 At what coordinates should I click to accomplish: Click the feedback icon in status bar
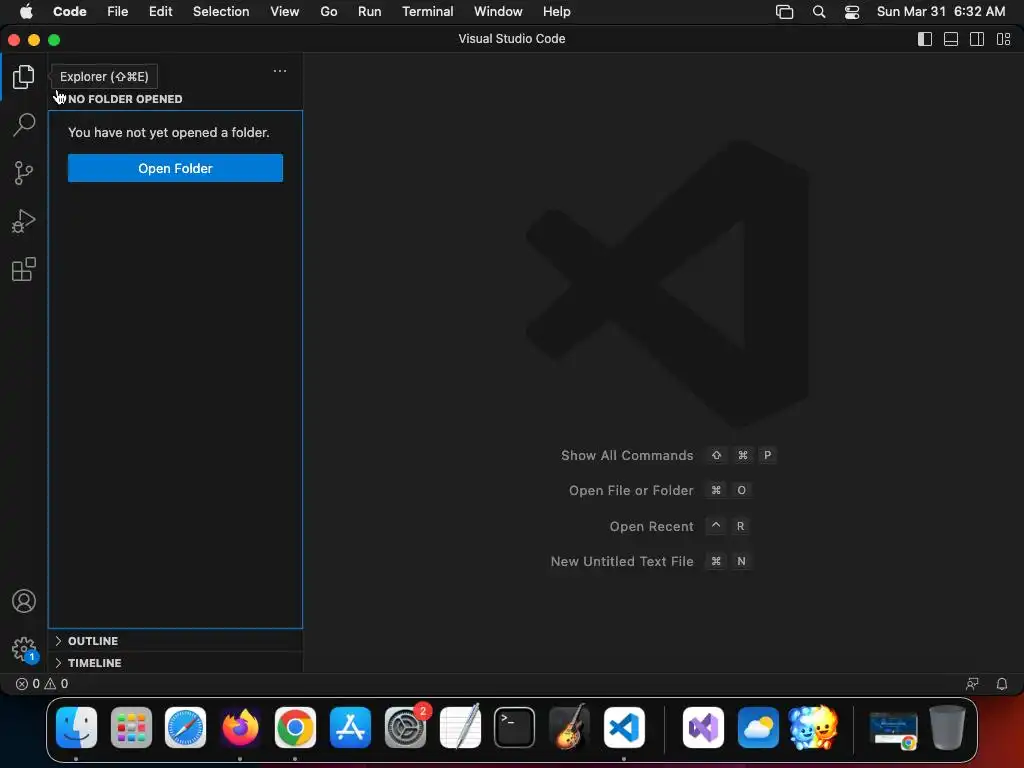click(972, 684)
